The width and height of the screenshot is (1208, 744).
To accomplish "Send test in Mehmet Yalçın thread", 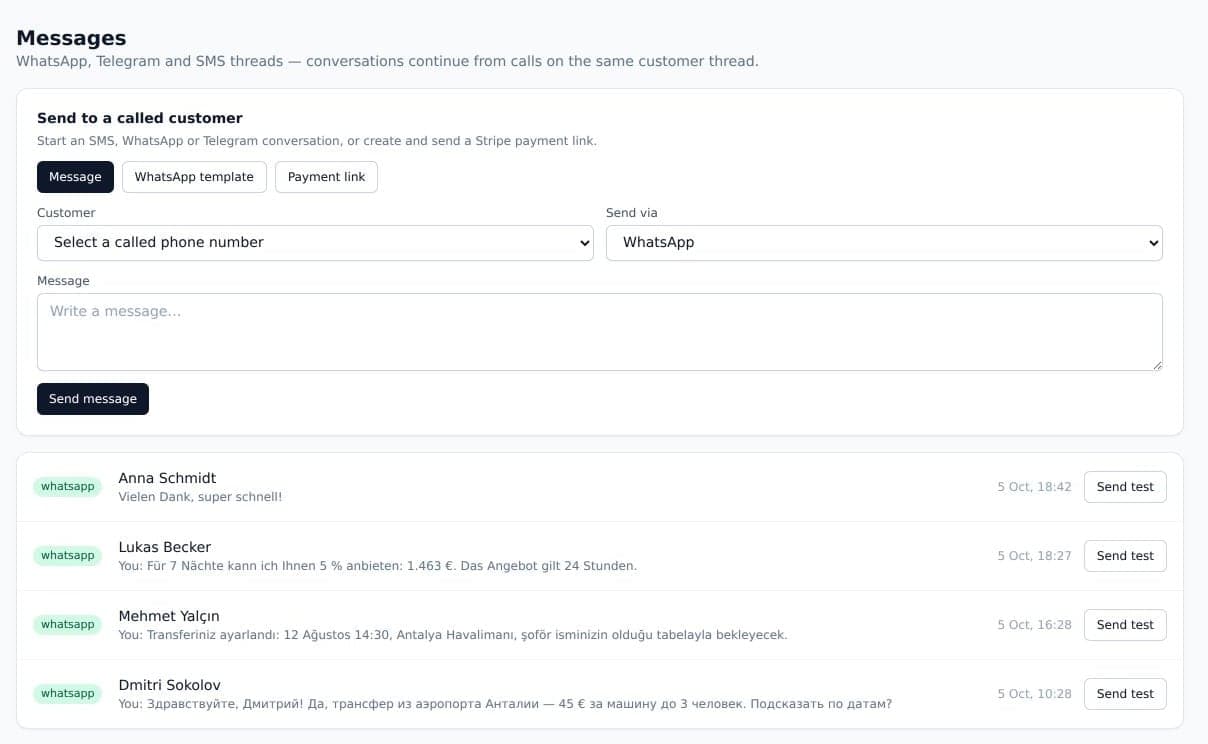I will 1125,625.
